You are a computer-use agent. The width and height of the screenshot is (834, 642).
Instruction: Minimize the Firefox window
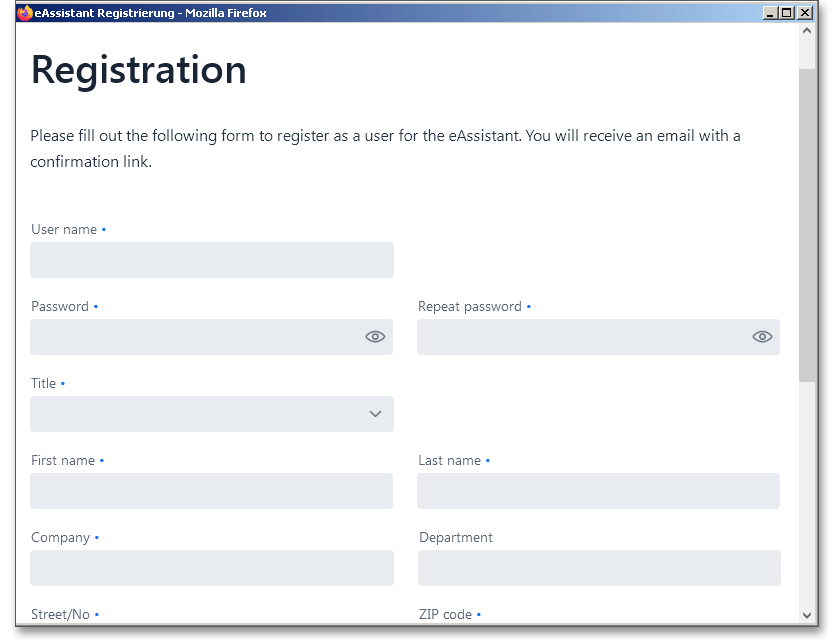[x=770, y=13]
